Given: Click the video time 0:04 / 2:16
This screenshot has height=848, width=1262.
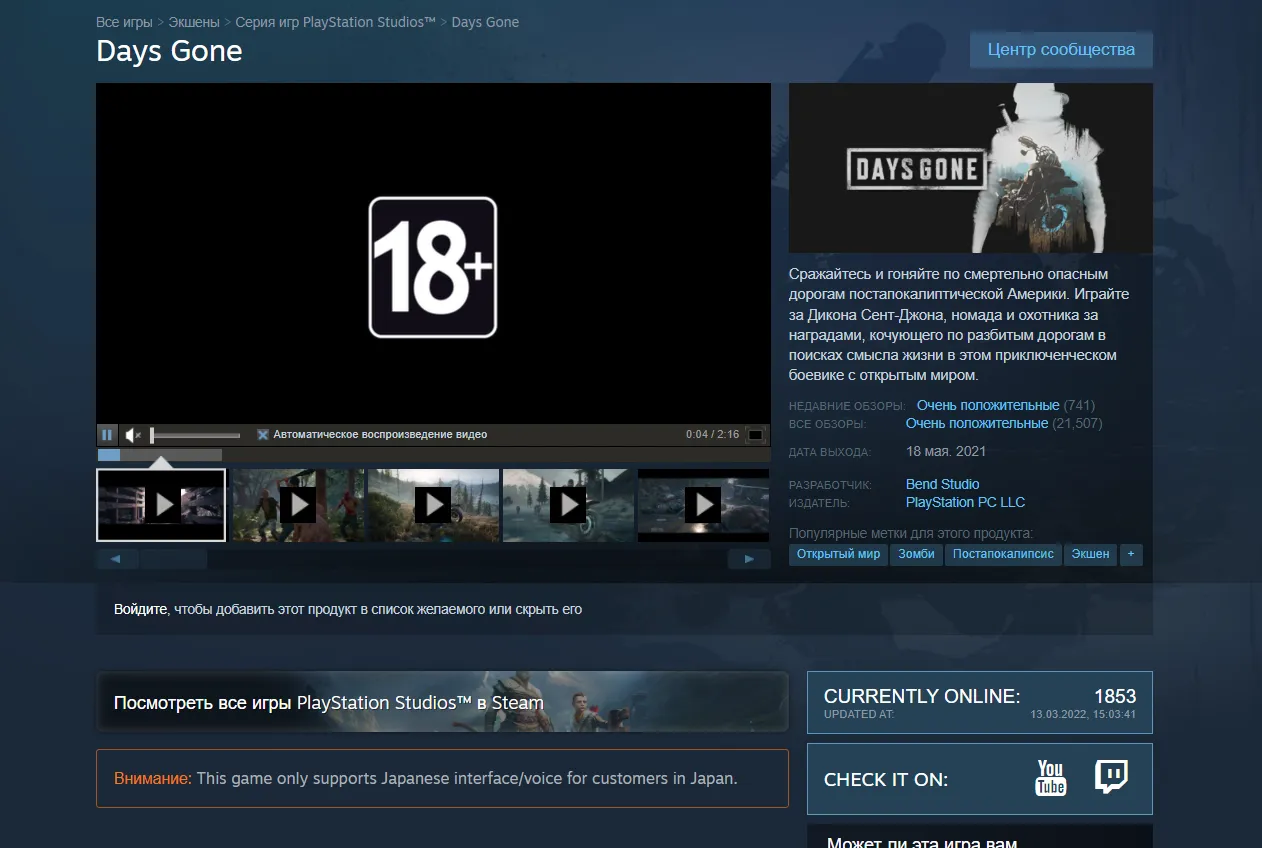Looking at the screenshot, I should point(713,435).
